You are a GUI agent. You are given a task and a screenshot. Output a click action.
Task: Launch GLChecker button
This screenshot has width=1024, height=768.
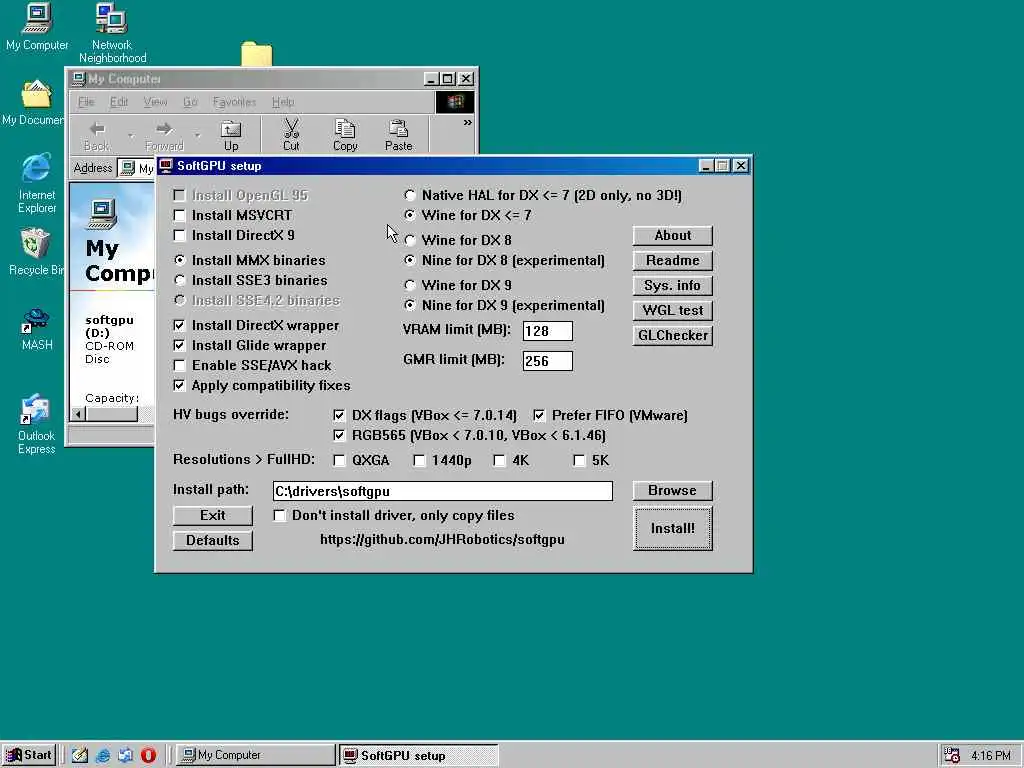672,335
